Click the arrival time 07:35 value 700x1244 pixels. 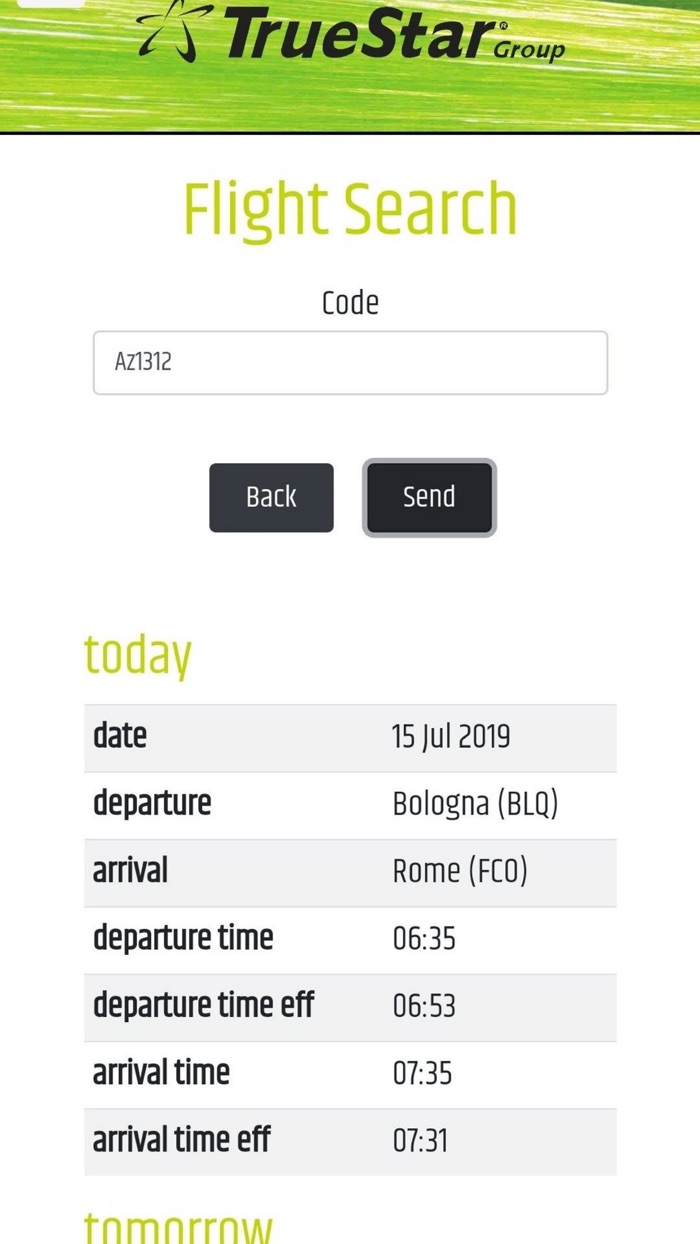point(420,1073)
